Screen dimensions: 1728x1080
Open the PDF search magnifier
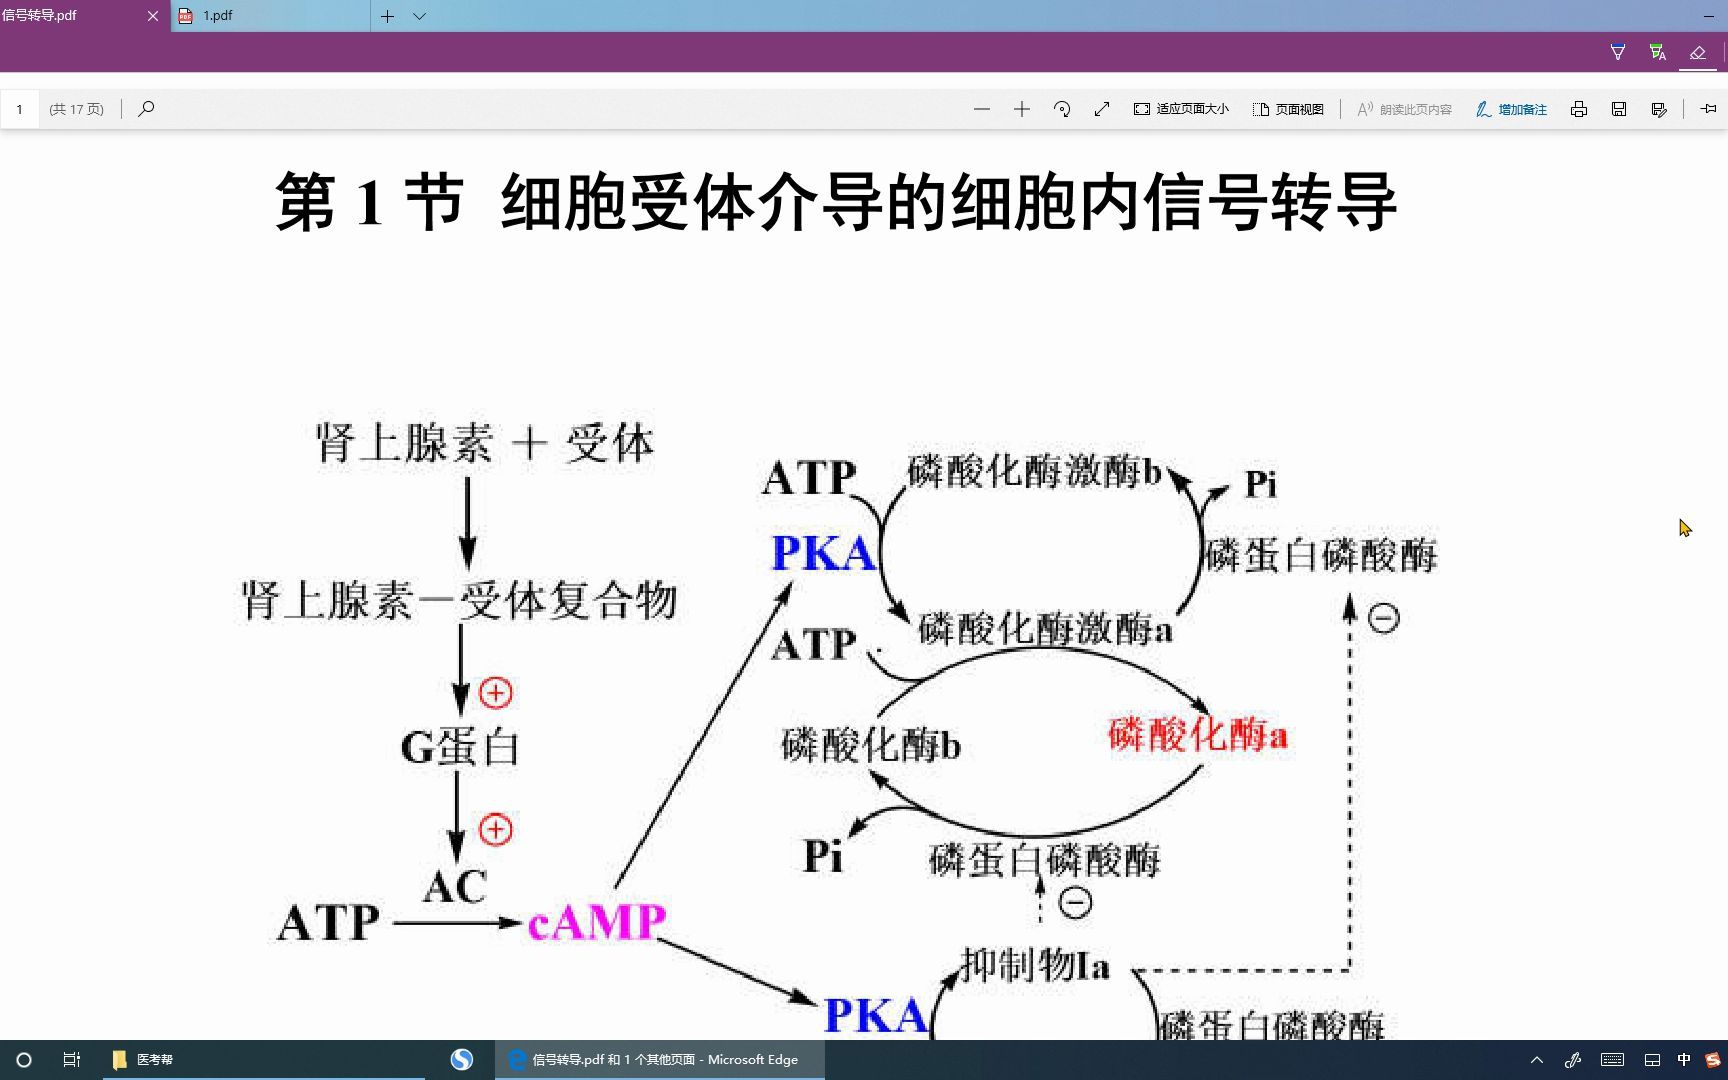[x=146, y=109]
